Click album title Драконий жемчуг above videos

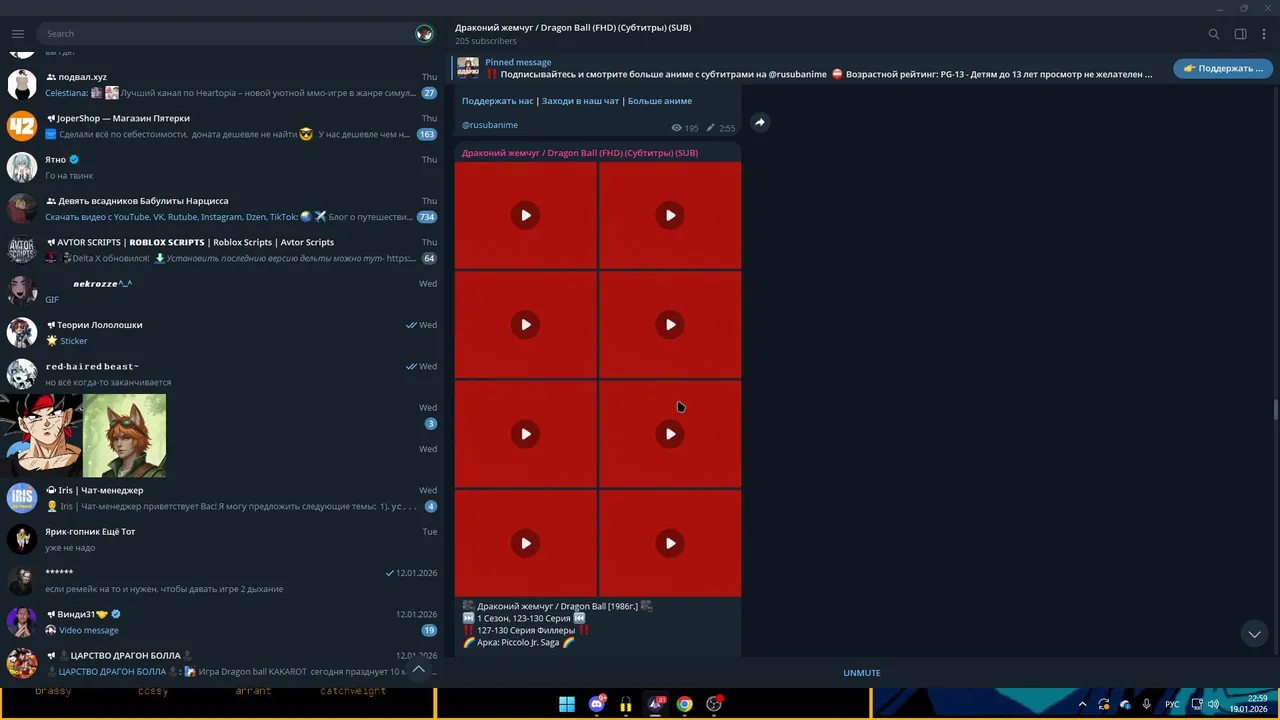point(580,153)
